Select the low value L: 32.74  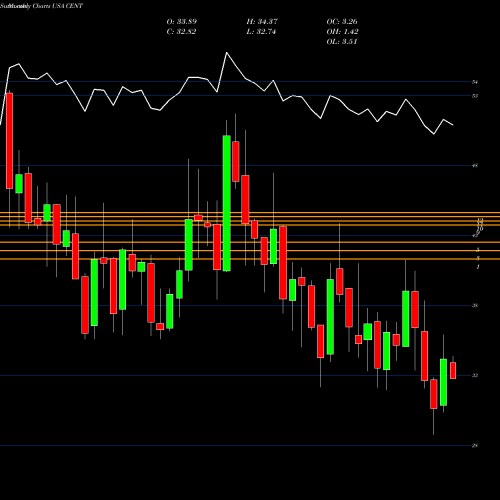pos(261,32)
